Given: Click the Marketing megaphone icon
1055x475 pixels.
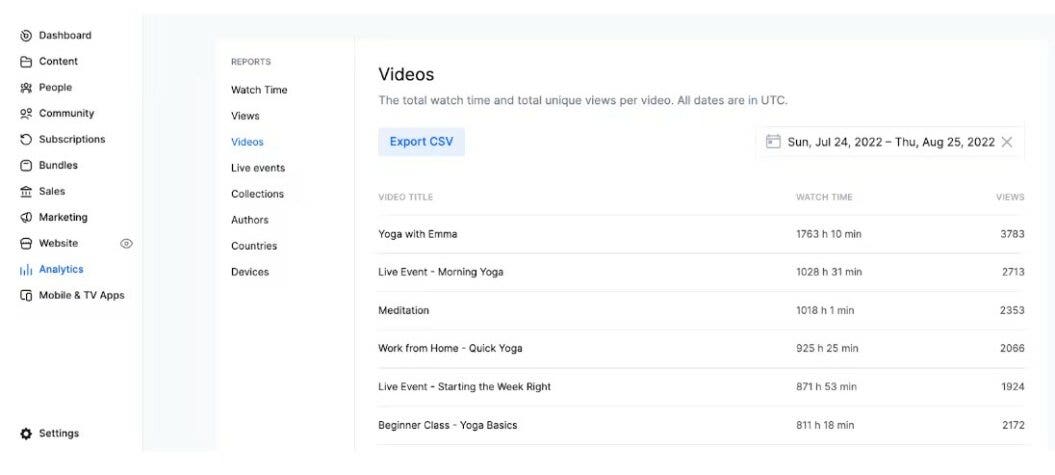Looking at the screenshot, I should [x=26, y=217].
